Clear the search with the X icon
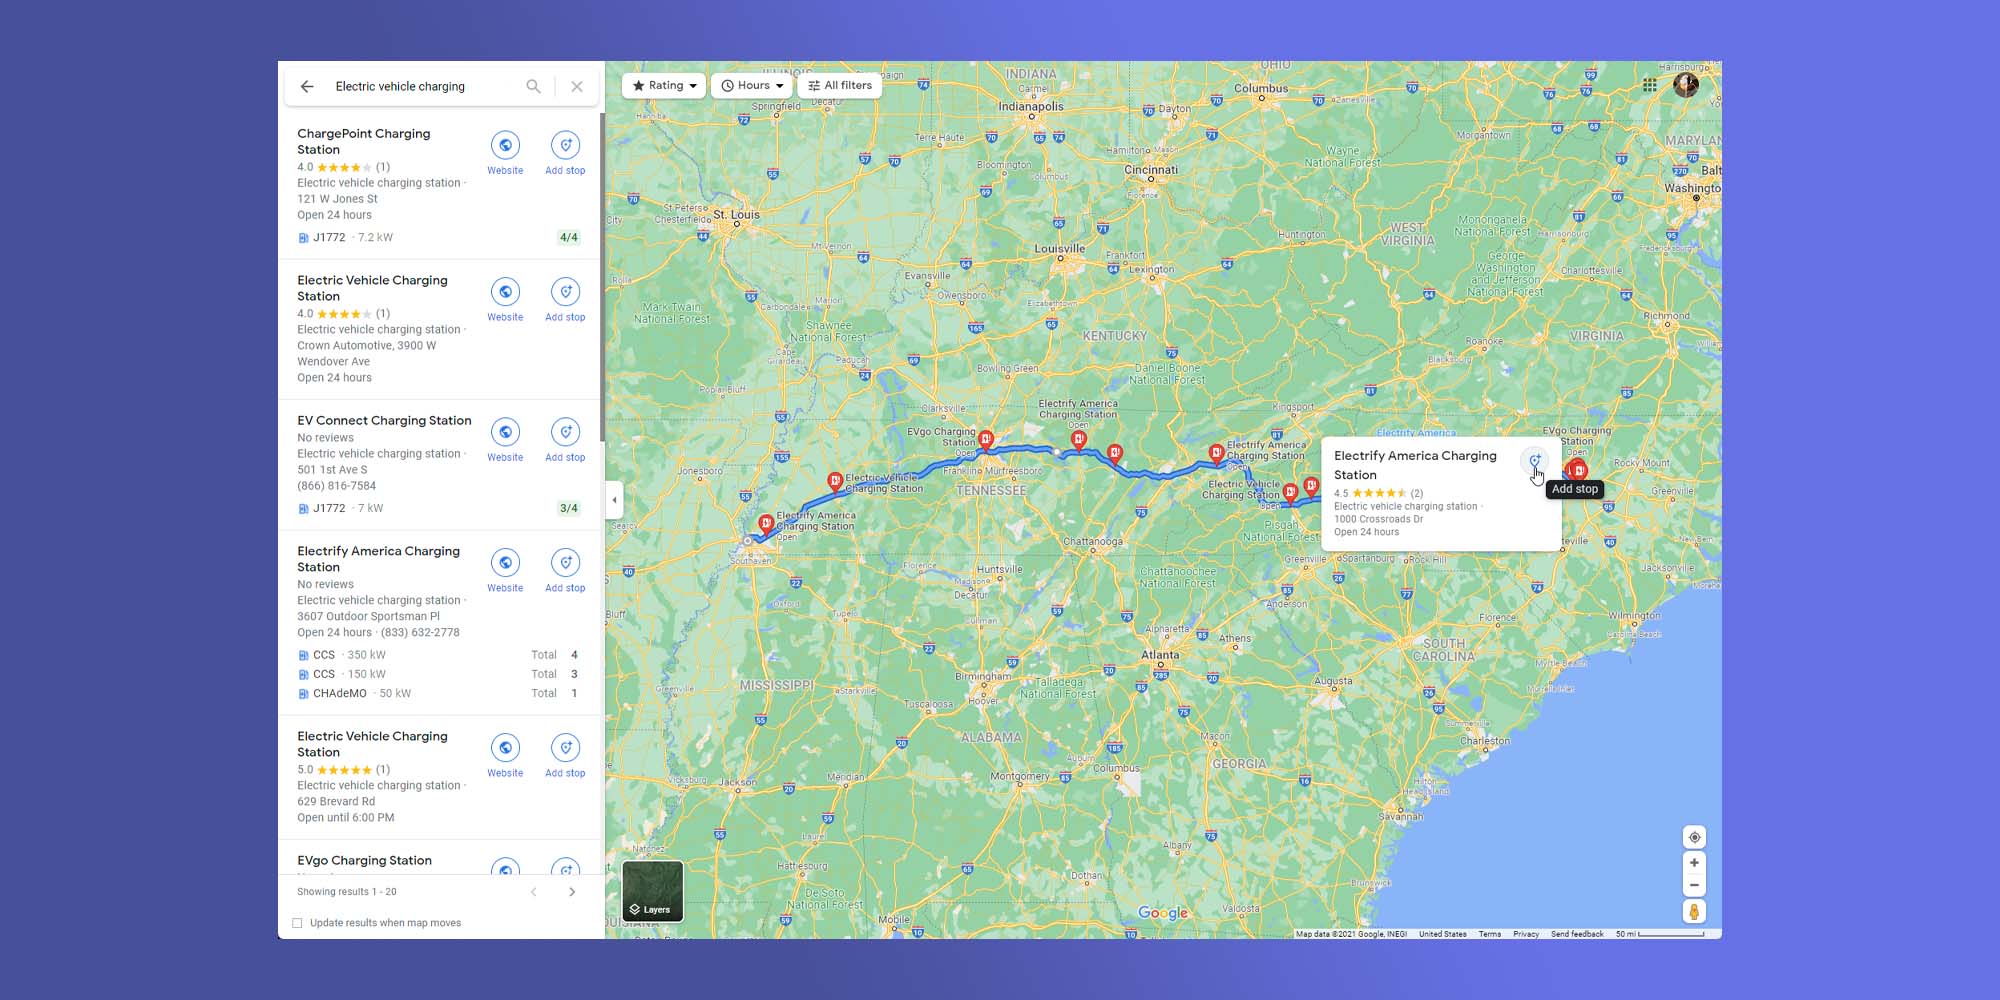This screenshot has width=2000, height=1000. [577, 86]
